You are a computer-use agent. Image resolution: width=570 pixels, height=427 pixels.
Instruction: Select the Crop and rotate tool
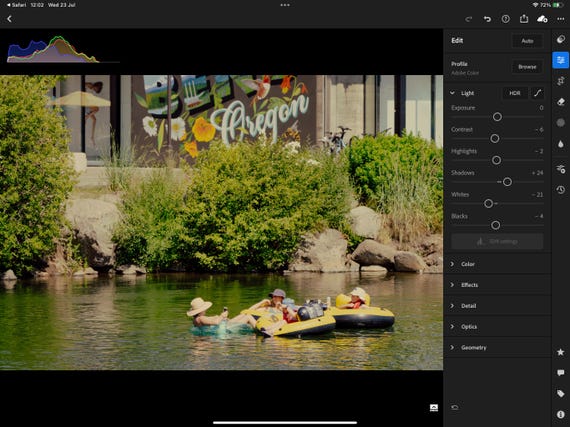tap(561, 81)
